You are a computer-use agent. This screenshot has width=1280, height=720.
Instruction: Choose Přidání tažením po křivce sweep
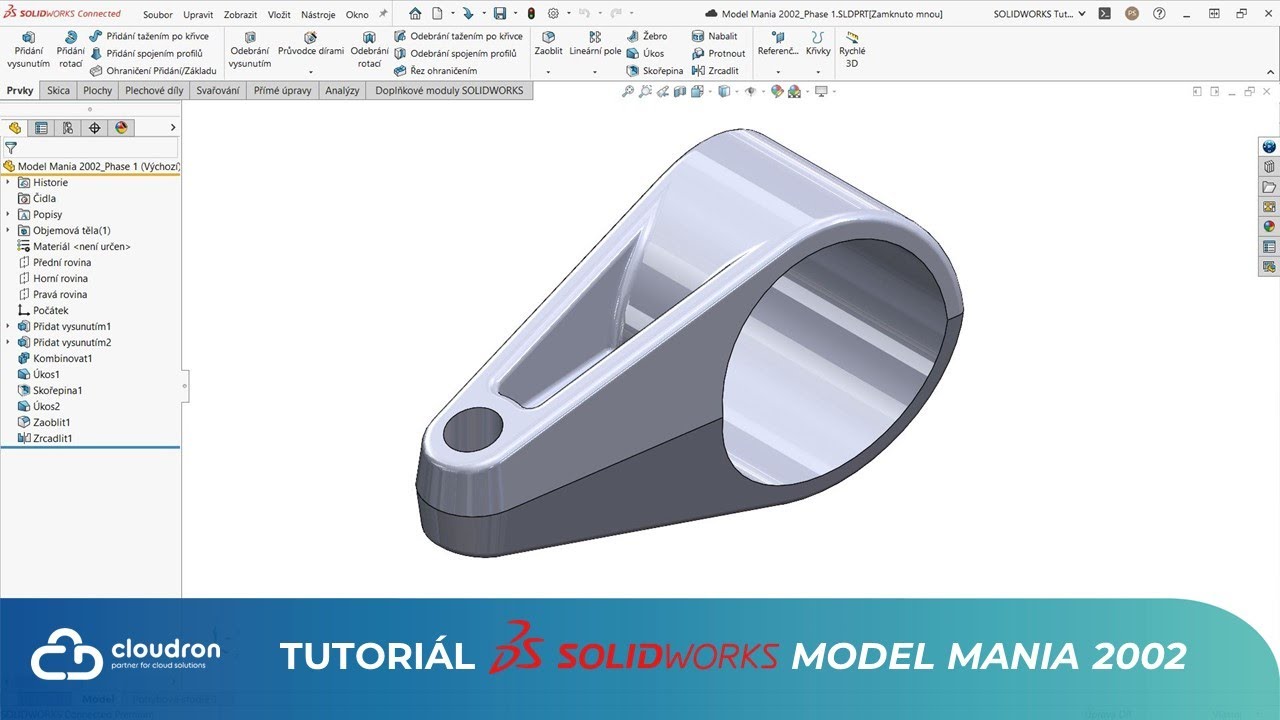(x=148, y=36)
